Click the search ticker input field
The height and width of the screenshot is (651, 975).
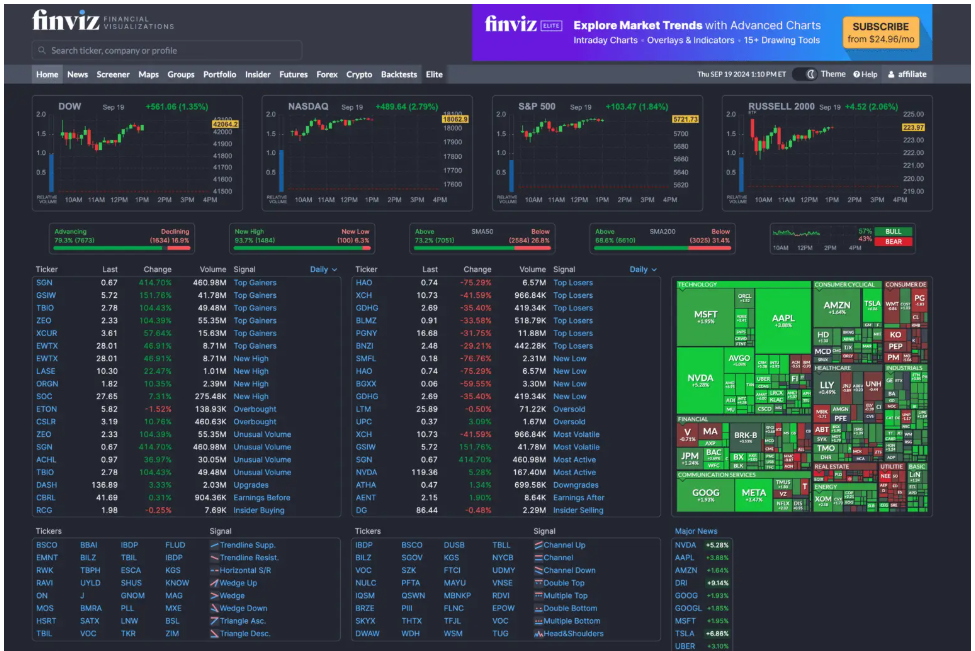pos(170,50)
